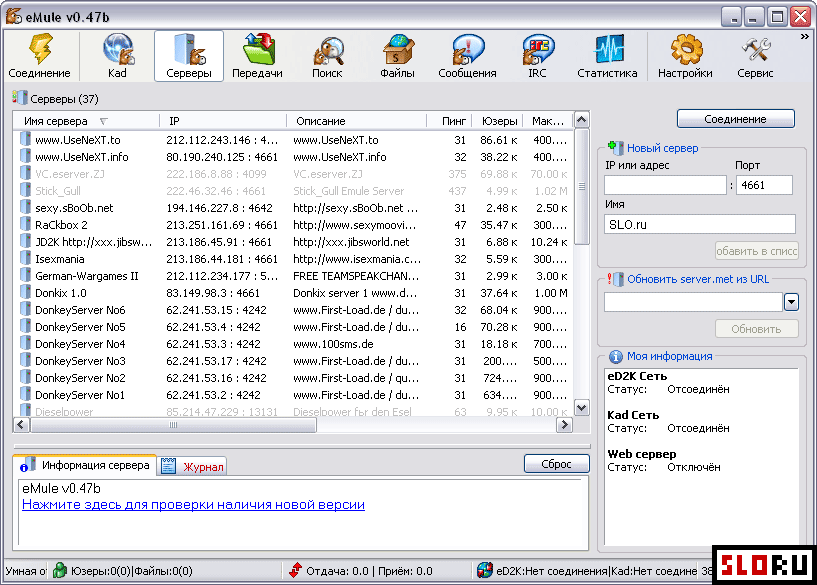Click the vertical scrollbar thumb of server list

(581, 186)
